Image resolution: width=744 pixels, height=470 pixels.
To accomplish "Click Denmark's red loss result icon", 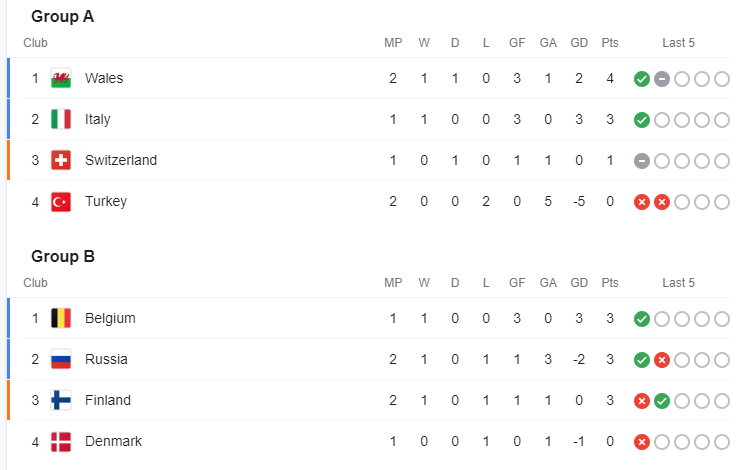I will [642, 442].
